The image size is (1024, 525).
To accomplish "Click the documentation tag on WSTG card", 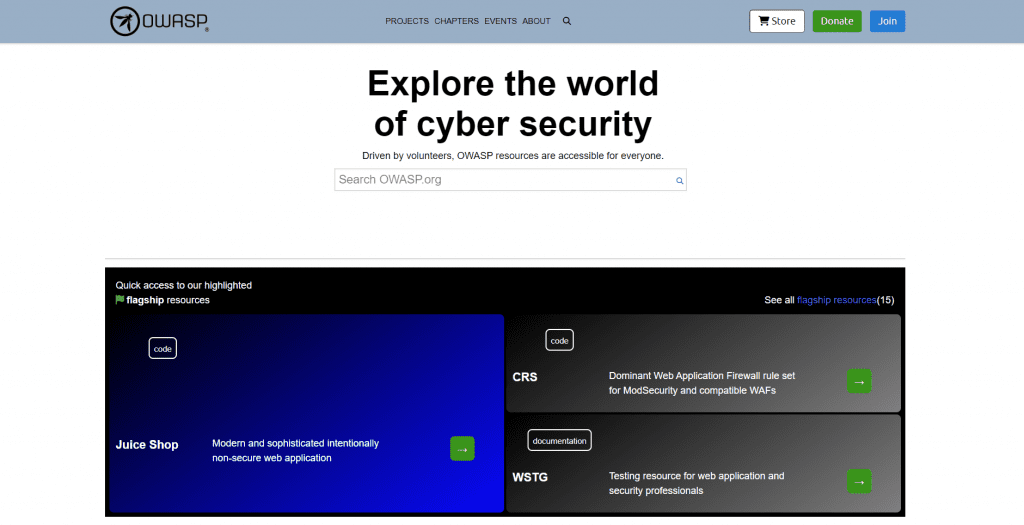I will [x=560, y=441].
